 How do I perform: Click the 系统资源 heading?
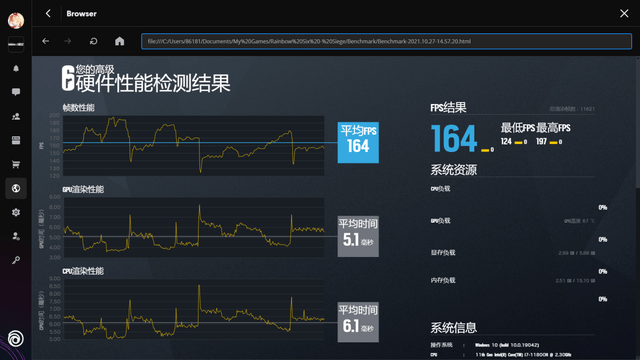tap(453, 170)
